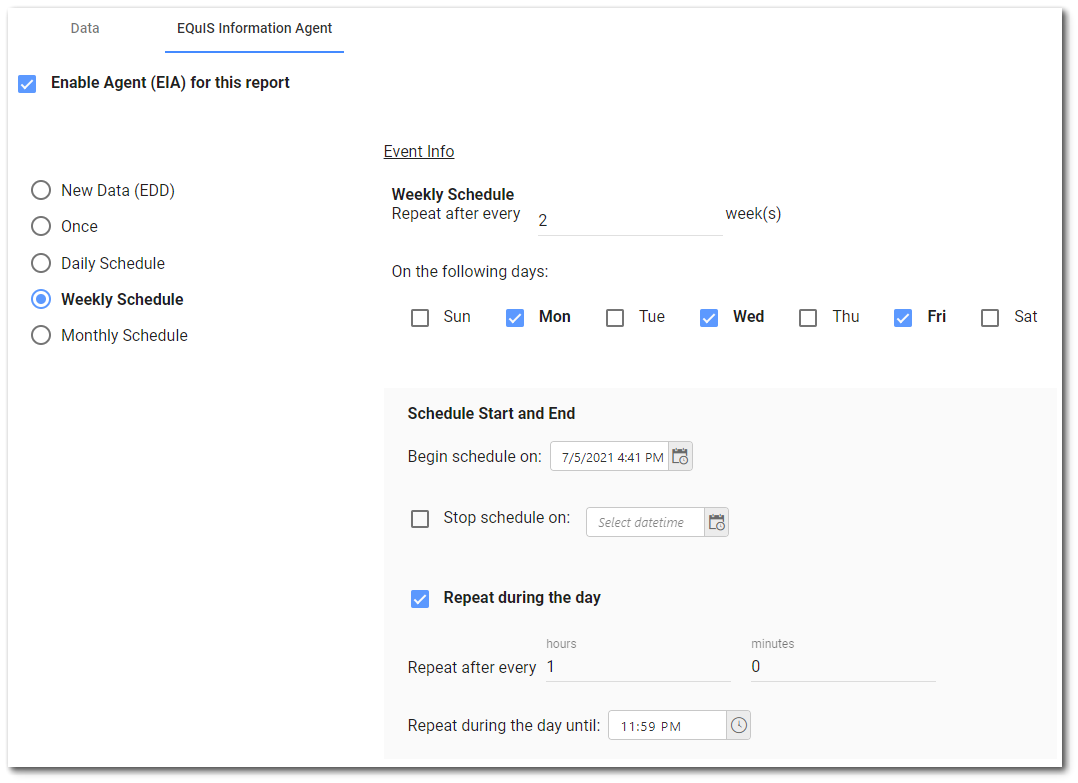Viewport: 1078px width, 783px height.
Task: Click the minutes repeat interval field
Action: point(842,667)
